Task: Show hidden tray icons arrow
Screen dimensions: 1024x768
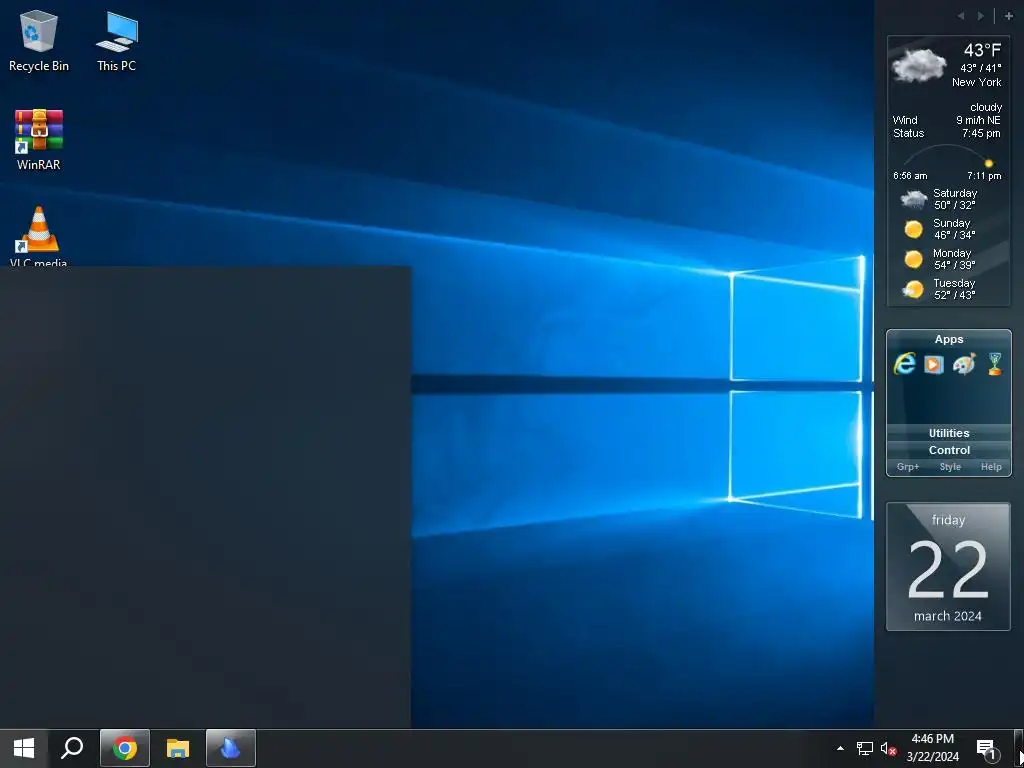Action: point(840,748)
